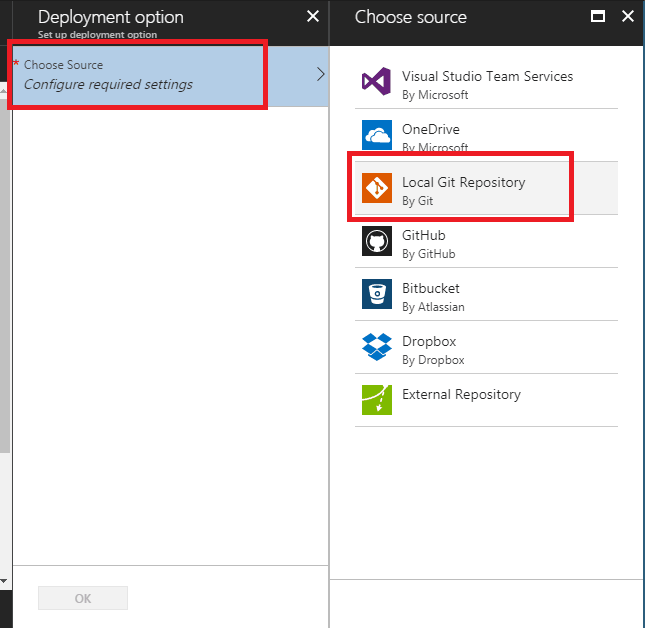Select Local Git Repository label

pyautogui.click(x=463, y=183)
